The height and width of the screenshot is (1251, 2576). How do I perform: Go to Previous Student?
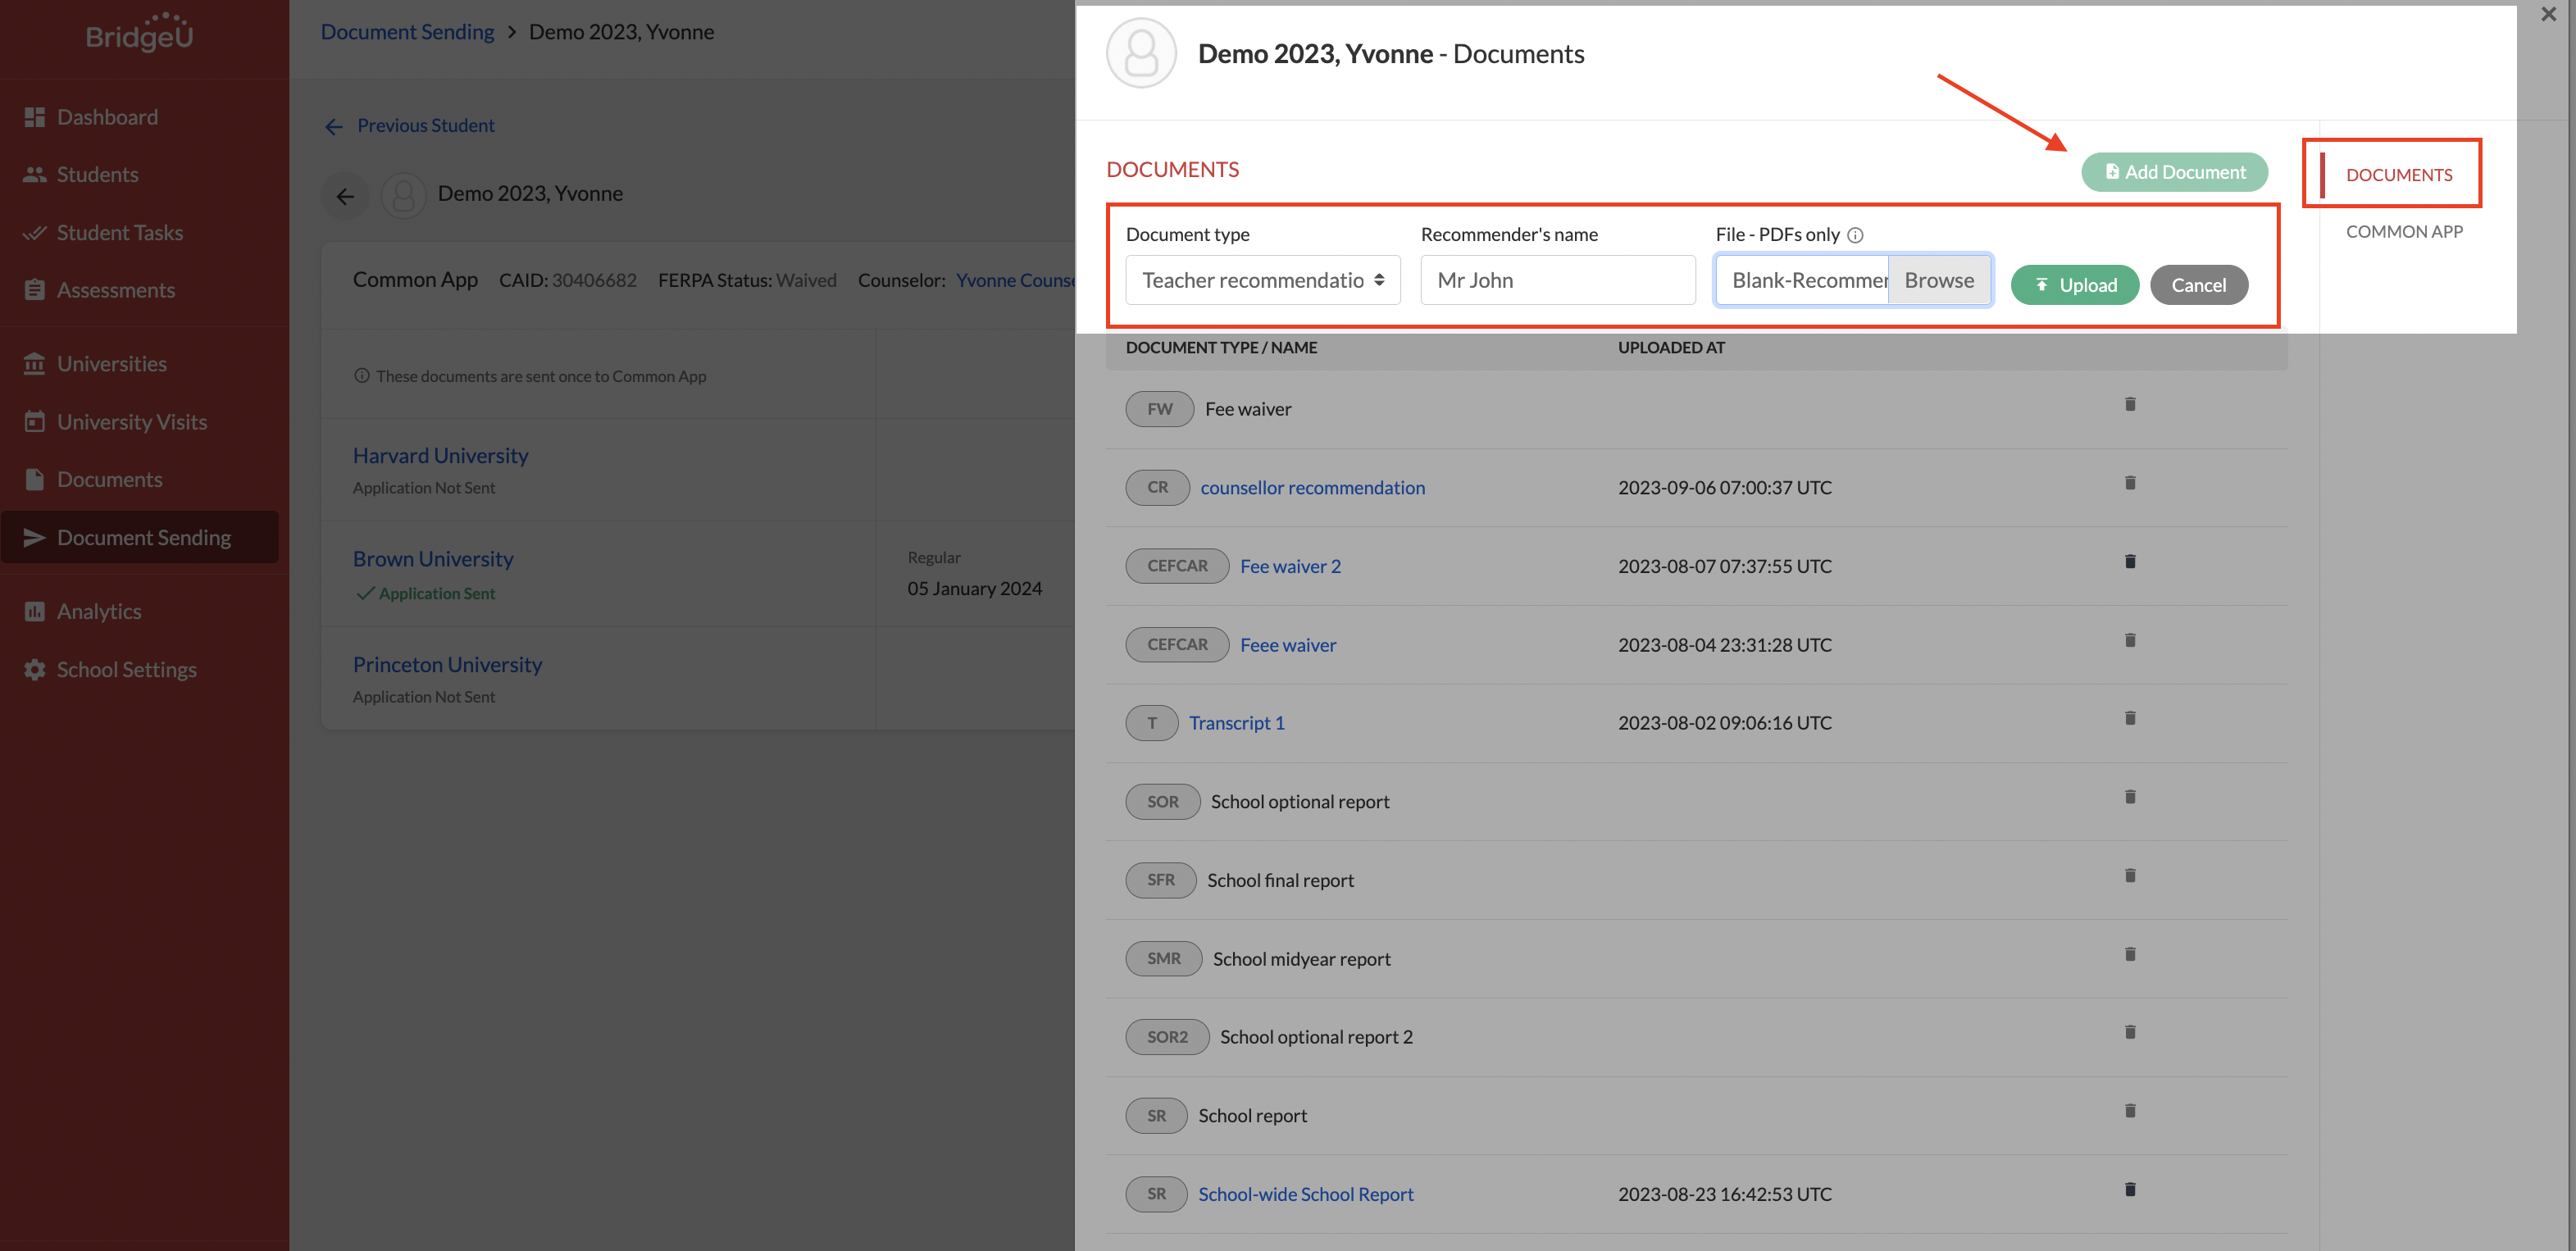pos(409,125)
